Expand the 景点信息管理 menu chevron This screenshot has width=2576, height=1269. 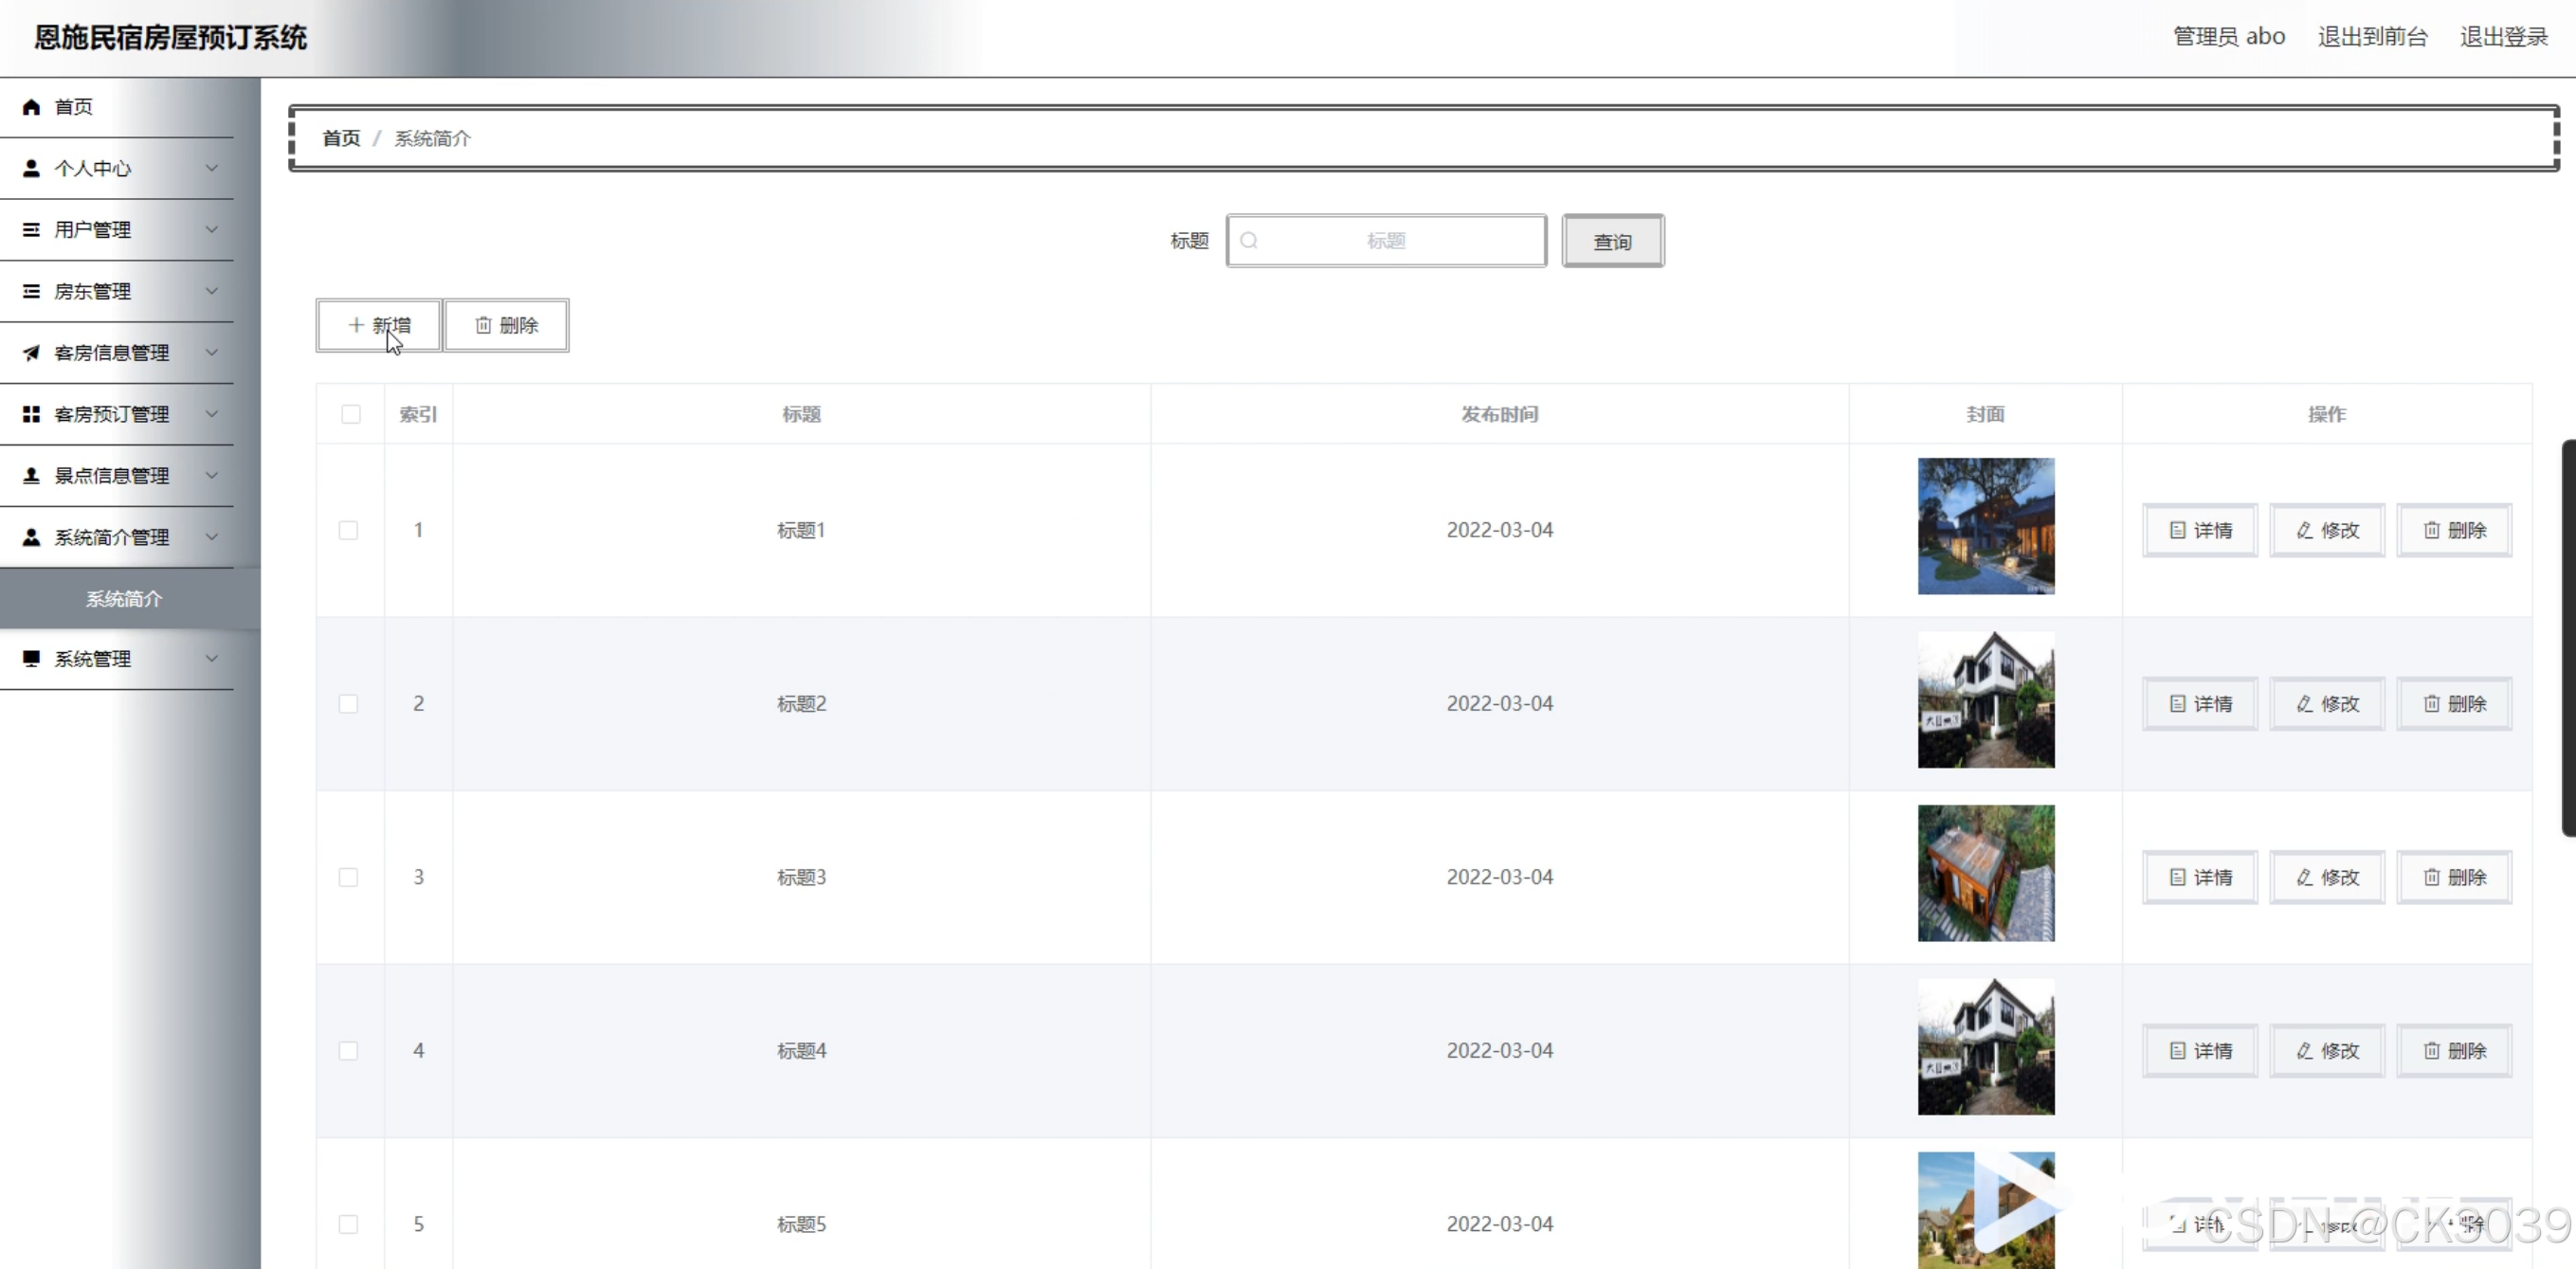(x=211, y=475)
